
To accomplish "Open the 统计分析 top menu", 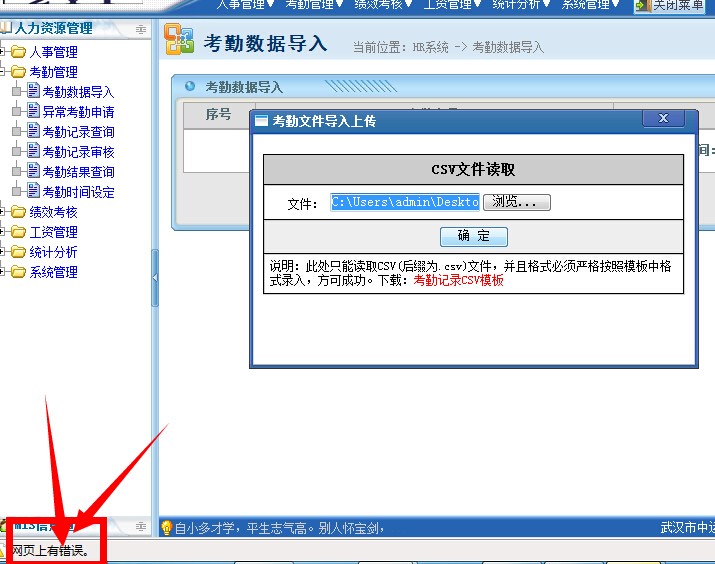I will 522,5.
